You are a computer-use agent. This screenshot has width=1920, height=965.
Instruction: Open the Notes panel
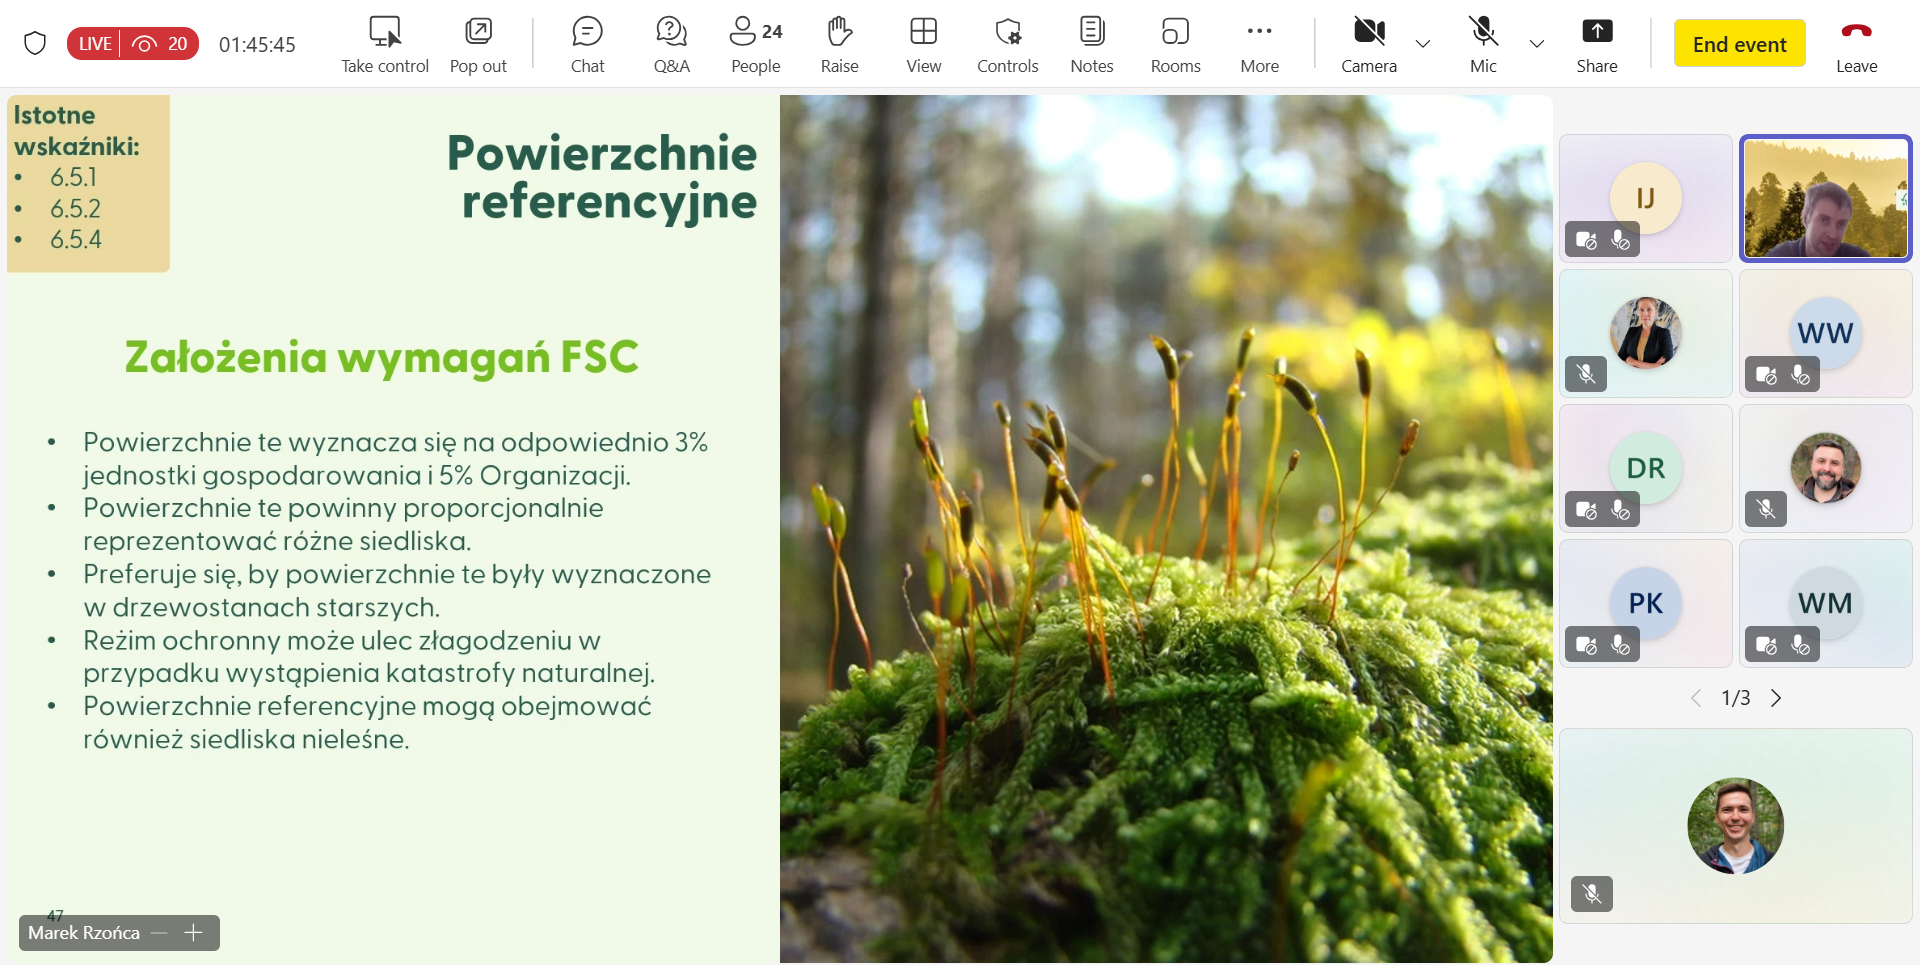coord(1091,44)
